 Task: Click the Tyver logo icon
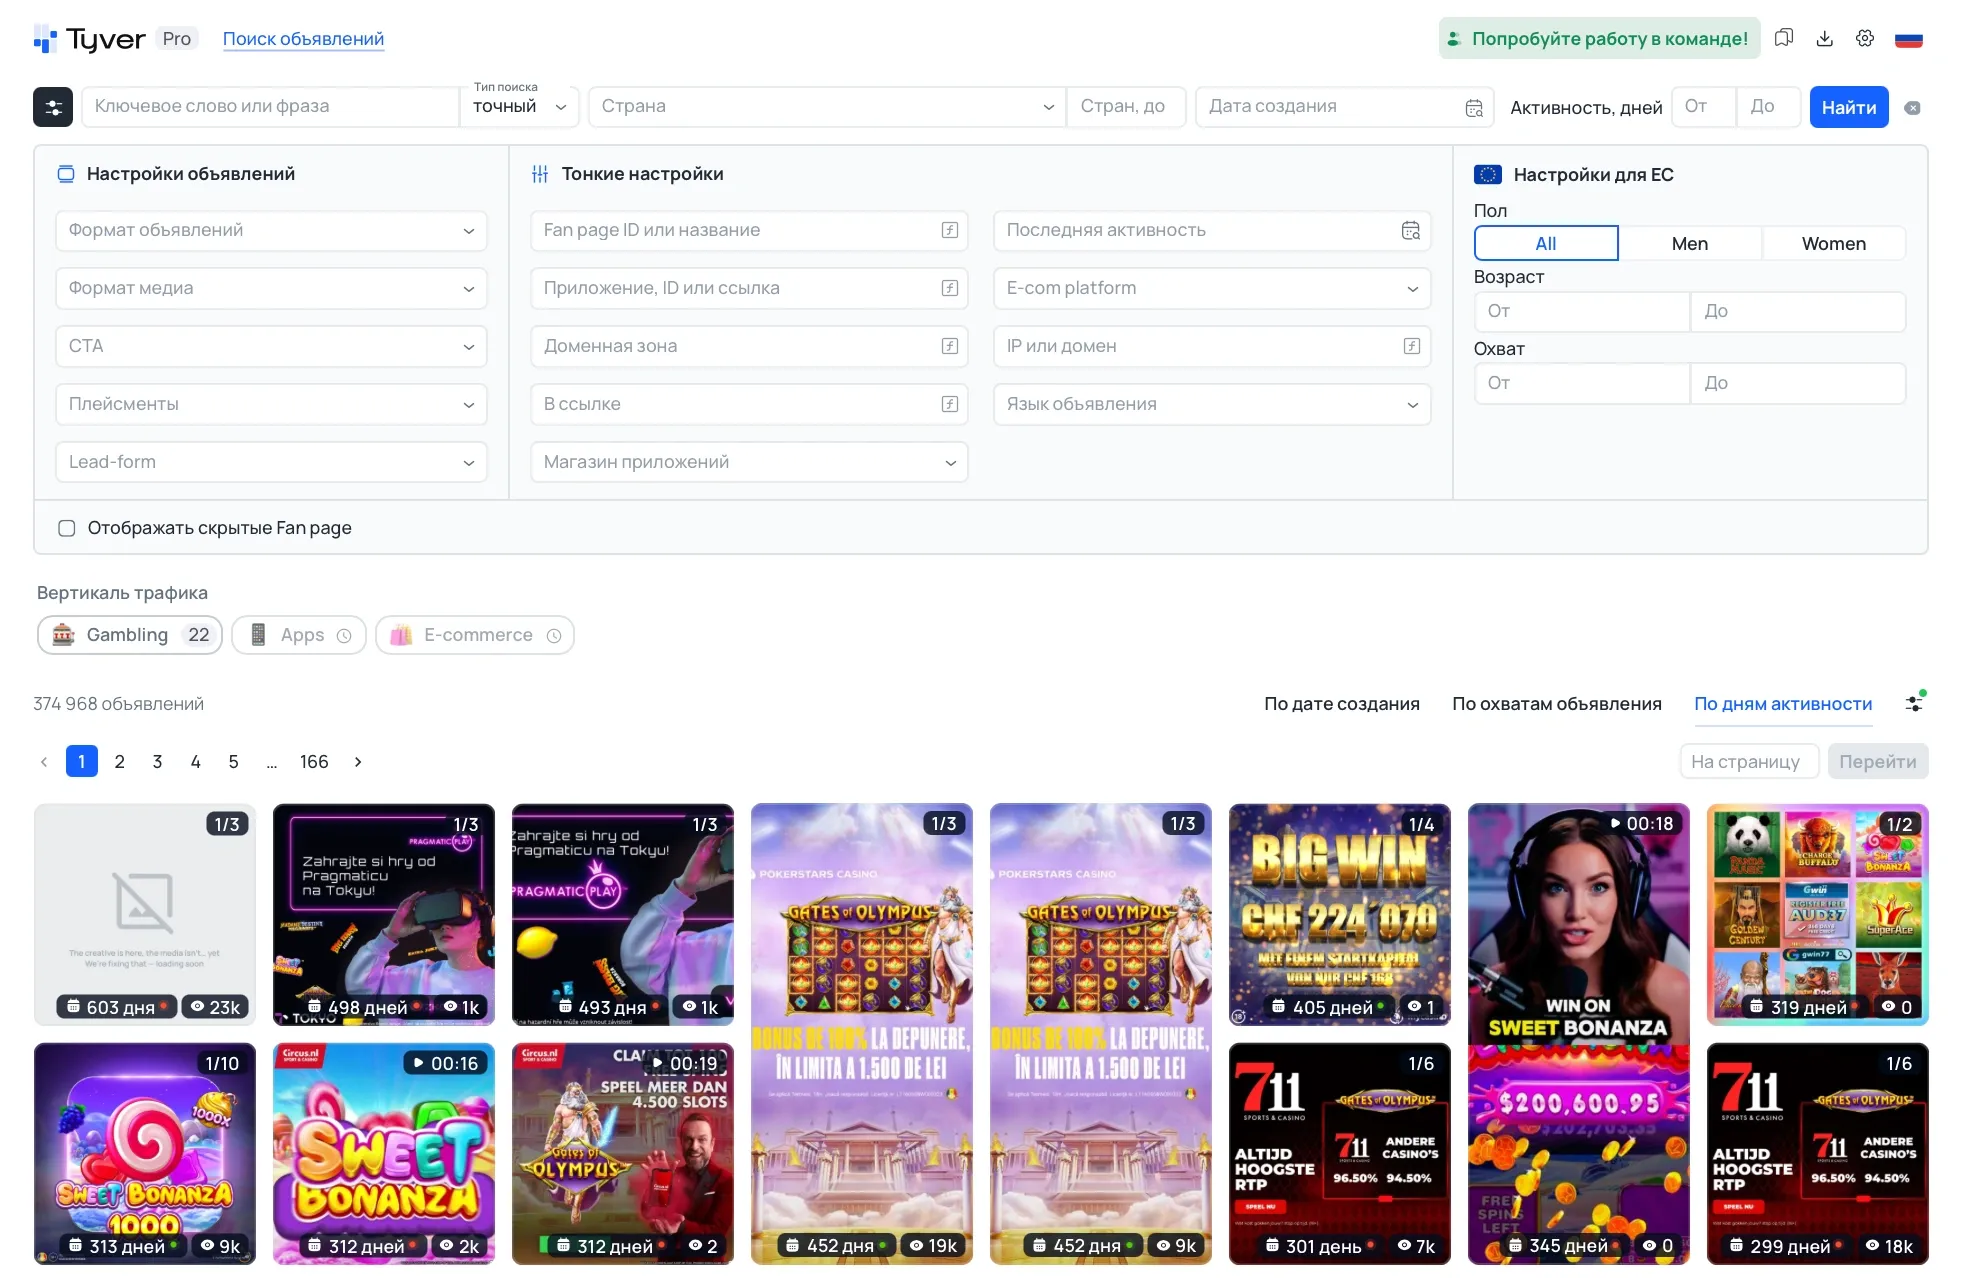click(45, 39)
